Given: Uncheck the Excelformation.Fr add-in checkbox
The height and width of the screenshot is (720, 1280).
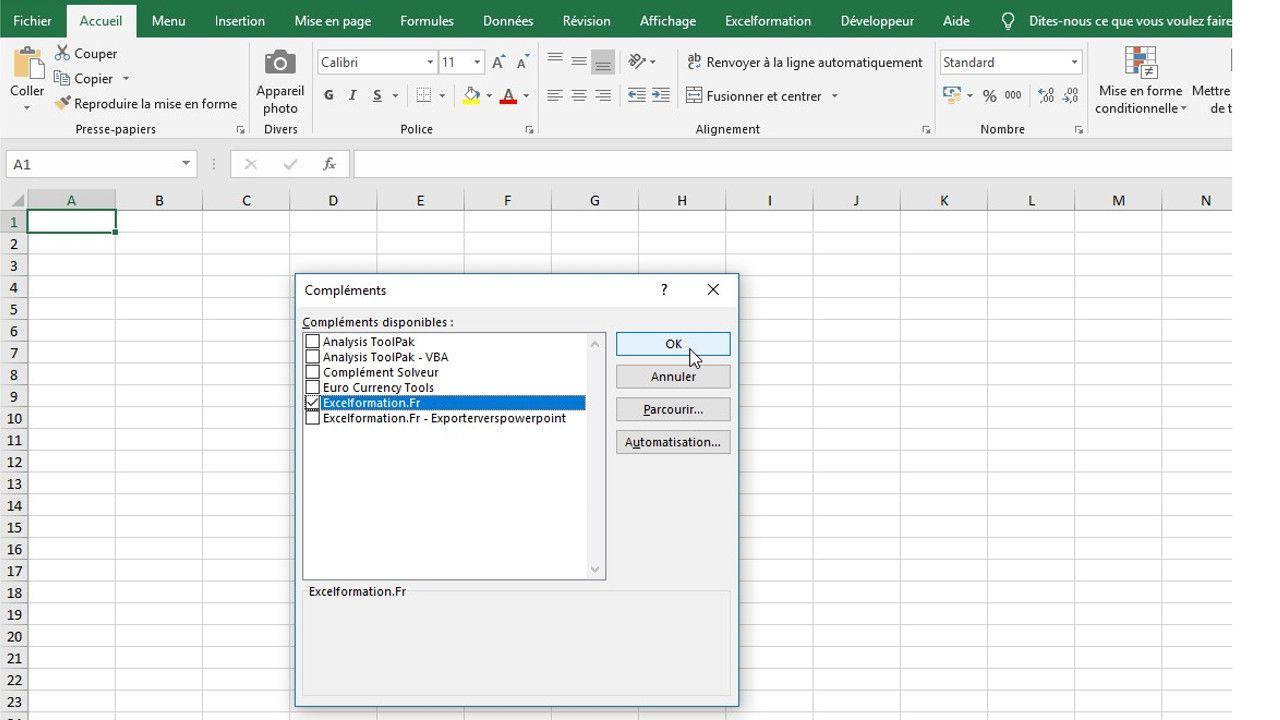Looking at the screenshot, I should pos(313,403).
